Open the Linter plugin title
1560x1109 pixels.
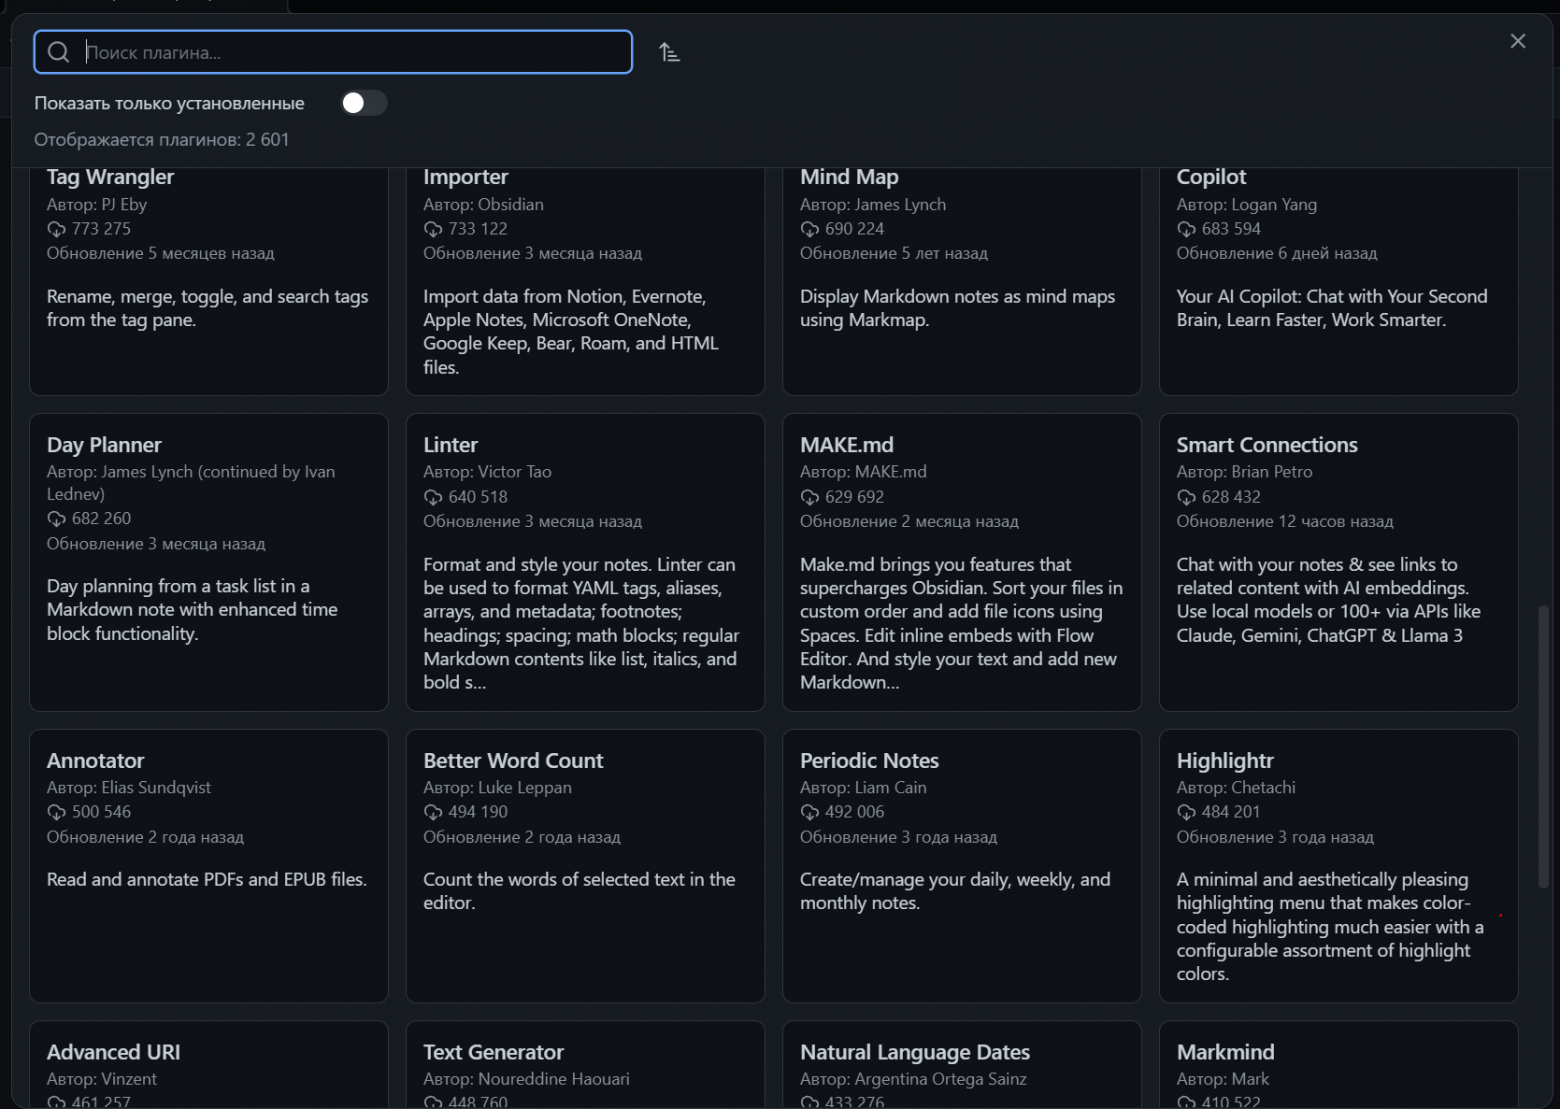(450, 445)
